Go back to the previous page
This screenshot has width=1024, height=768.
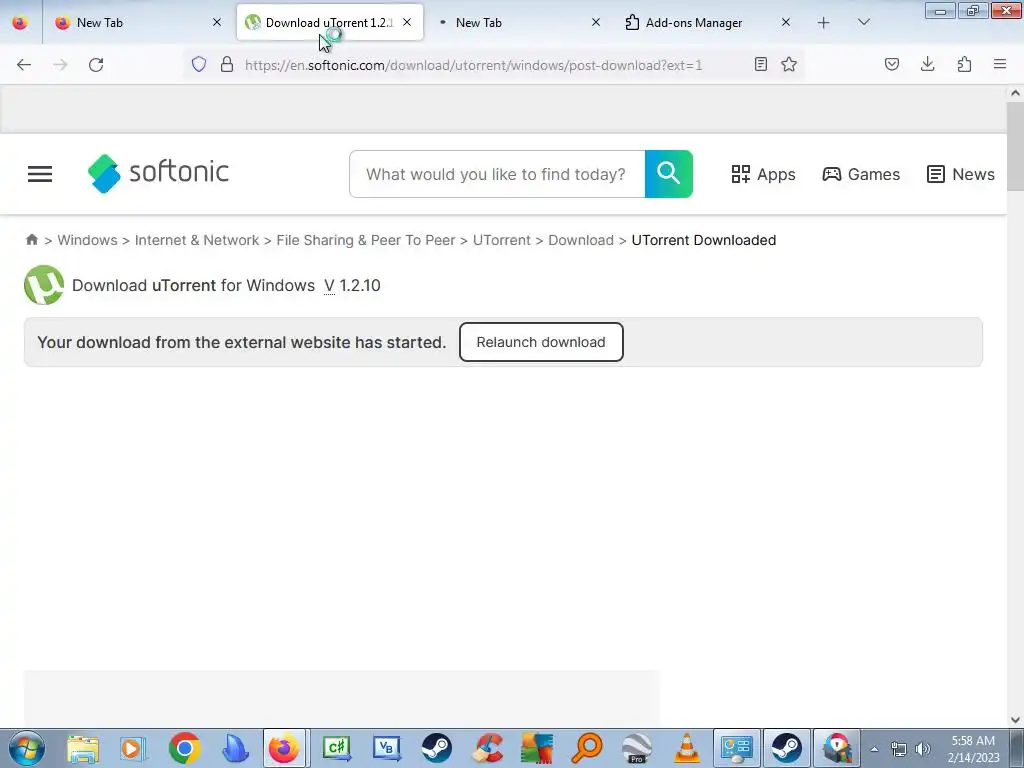pyautogui.click(x=24, y=65)
